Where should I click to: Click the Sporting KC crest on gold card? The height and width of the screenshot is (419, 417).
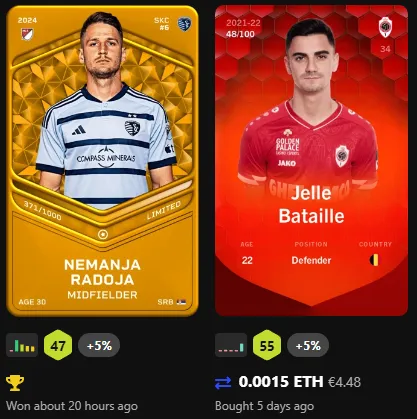pyautogui.click(x=184, y=24)
